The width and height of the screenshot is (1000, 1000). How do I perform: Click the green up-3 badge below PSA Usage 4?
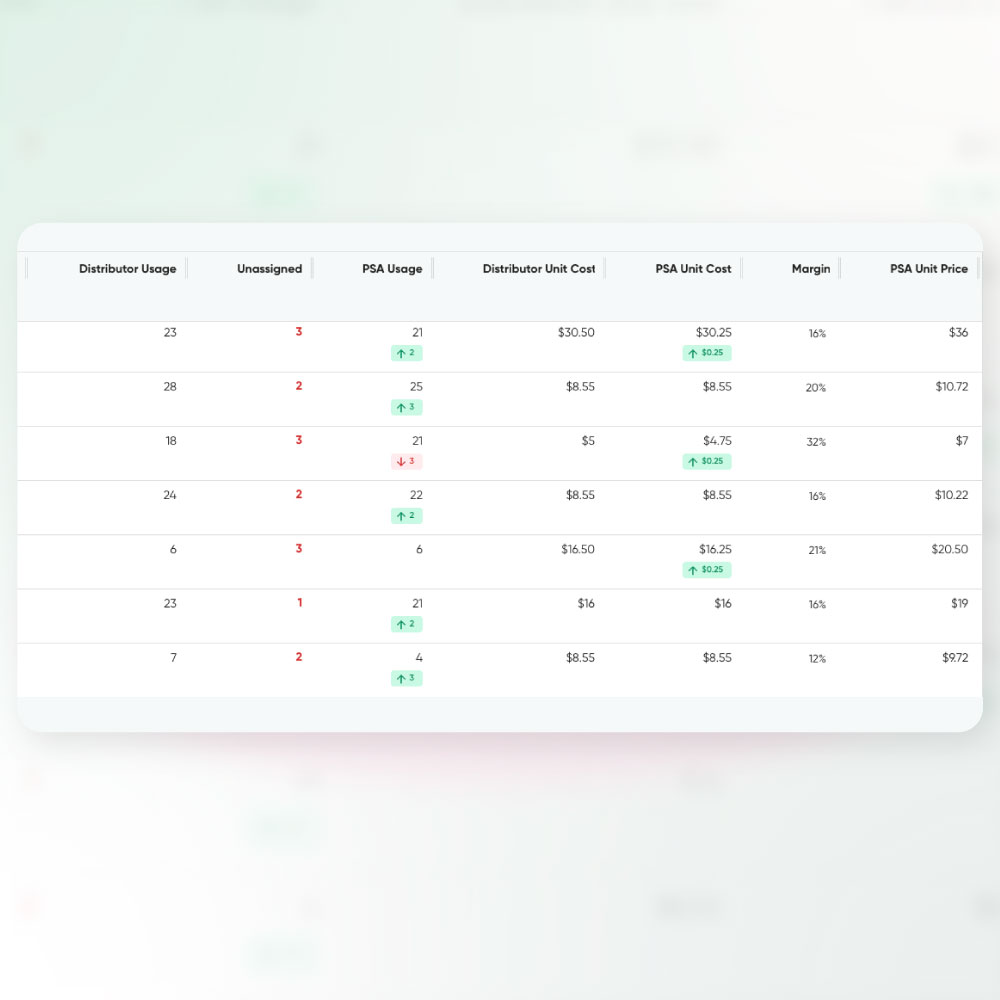point(405,678)
